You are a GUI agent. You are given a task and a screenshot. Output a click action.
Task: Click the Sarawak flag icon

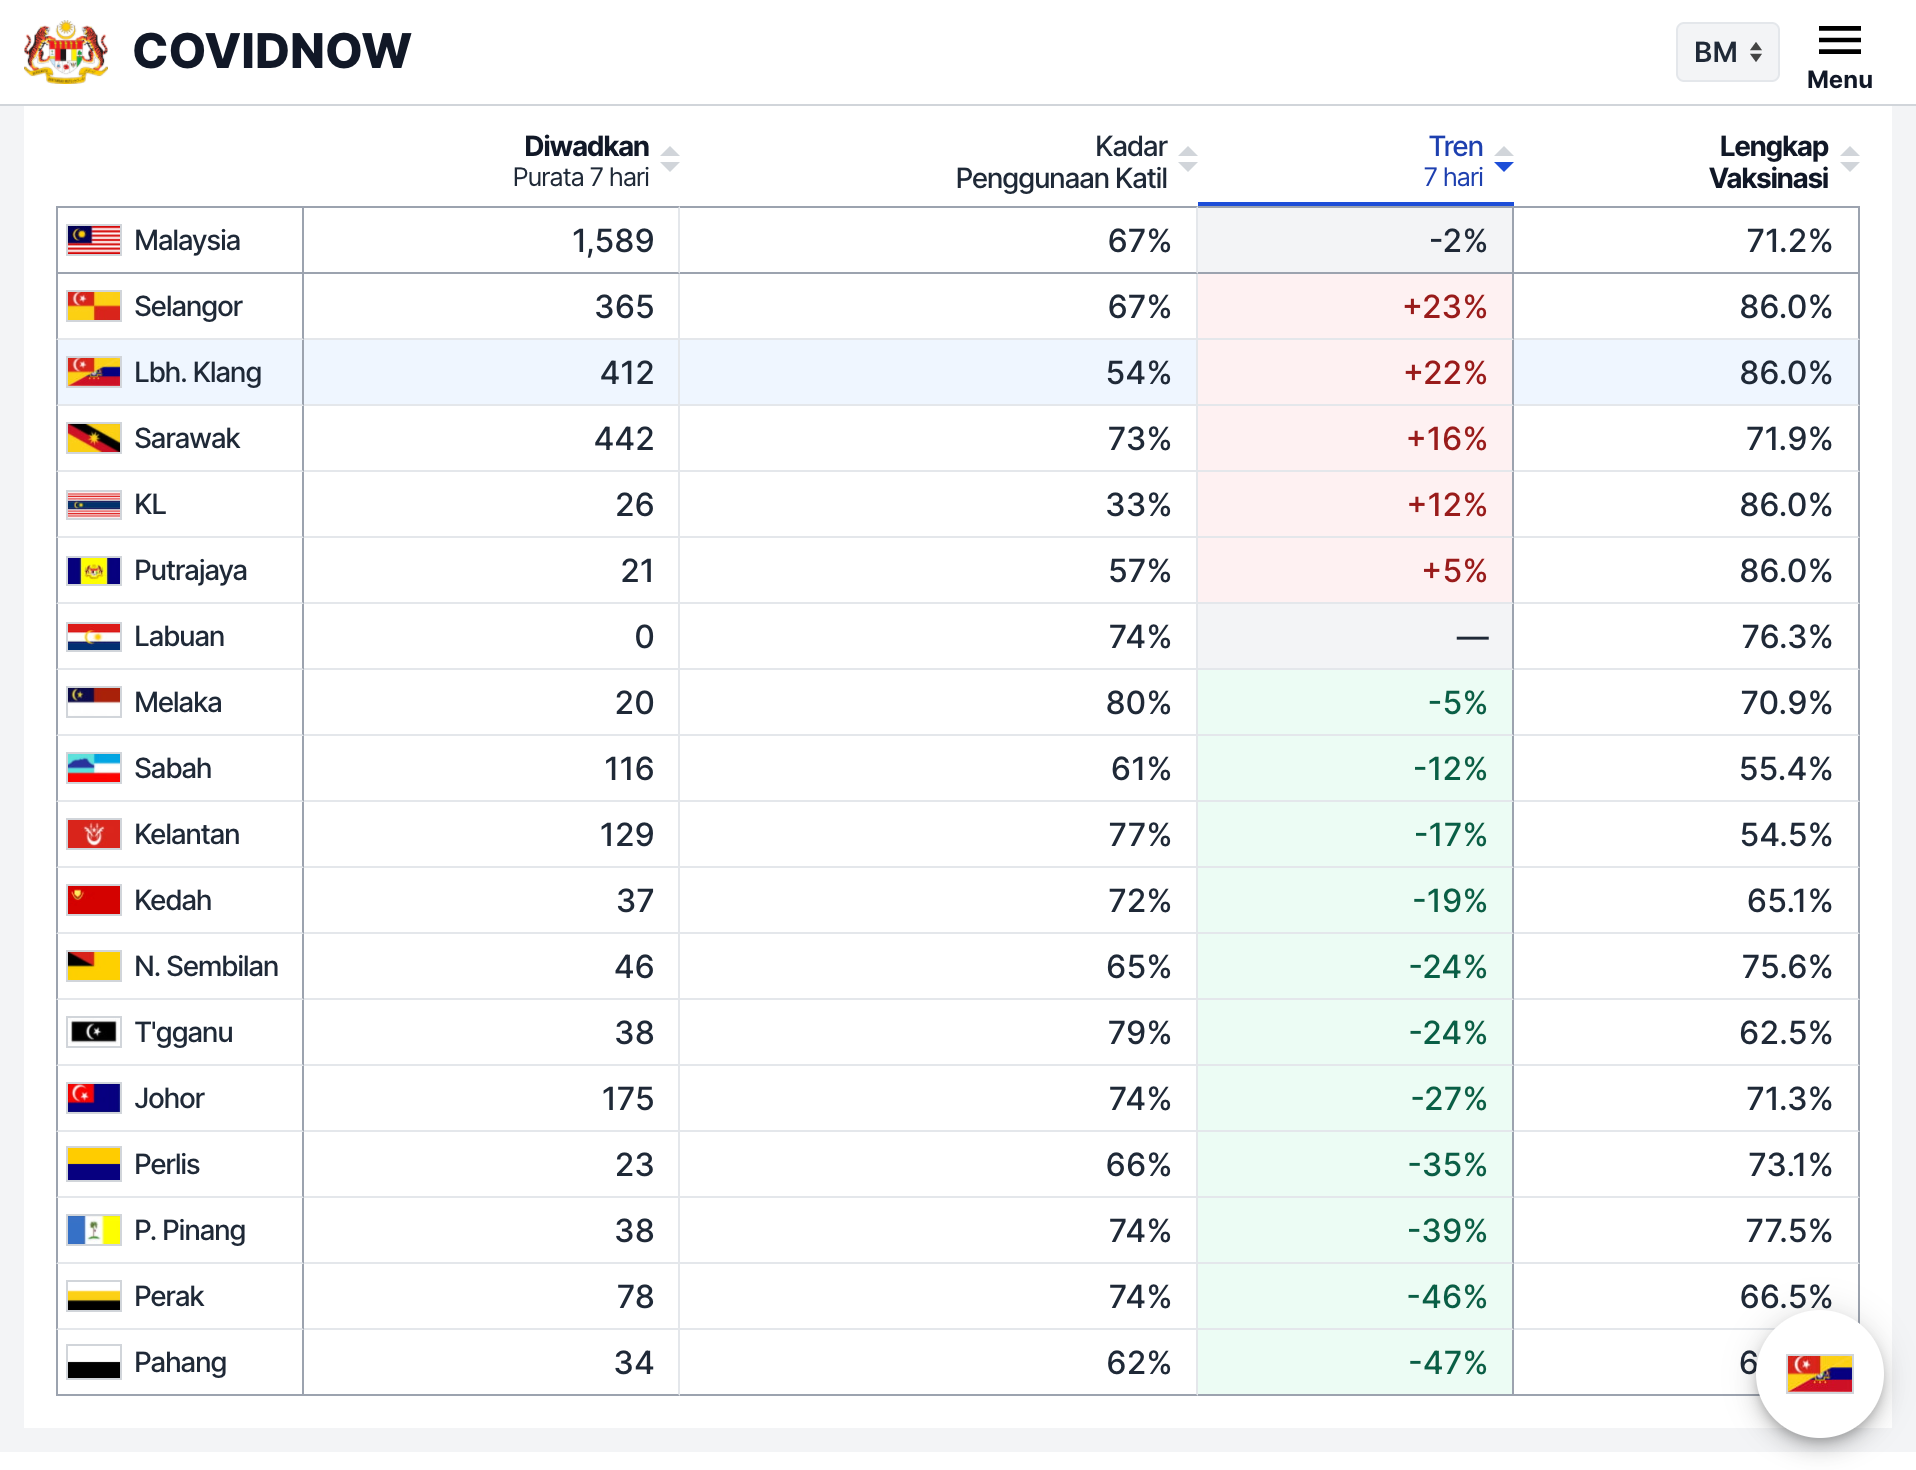[x=94, y=438]
